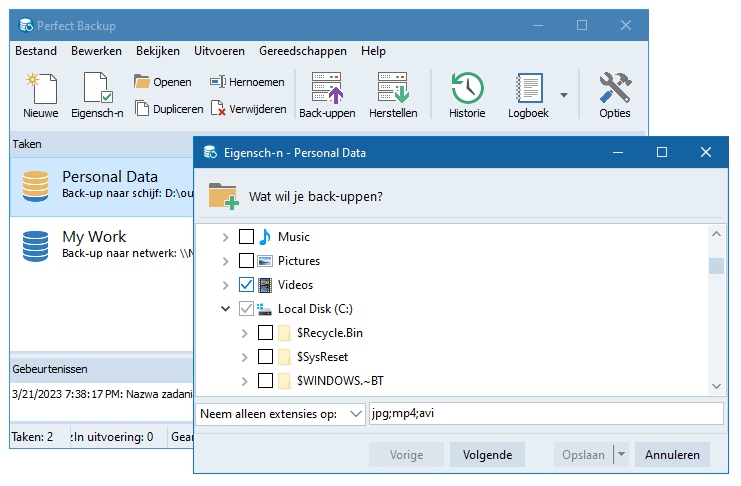Click the Music note icon
Viewport: 741px width, 486px height.
pos(265,236)
